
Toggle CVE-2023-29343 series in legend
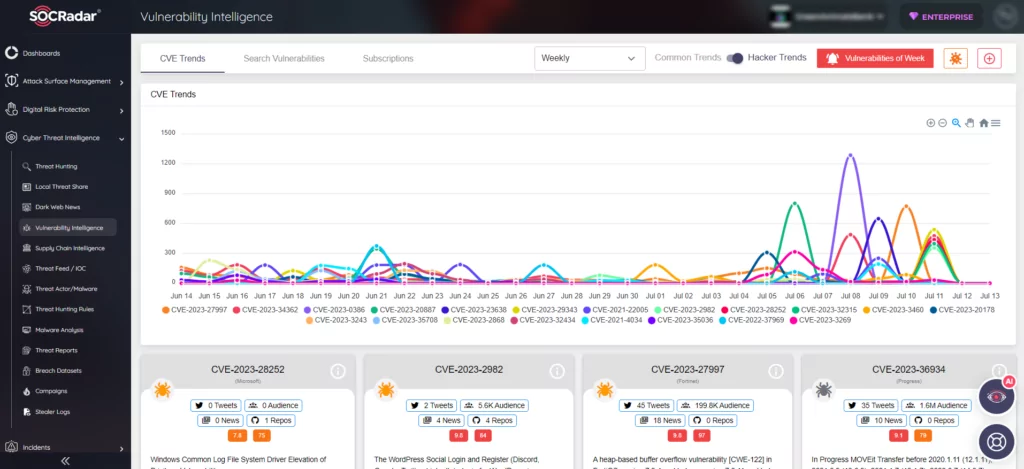544,310
